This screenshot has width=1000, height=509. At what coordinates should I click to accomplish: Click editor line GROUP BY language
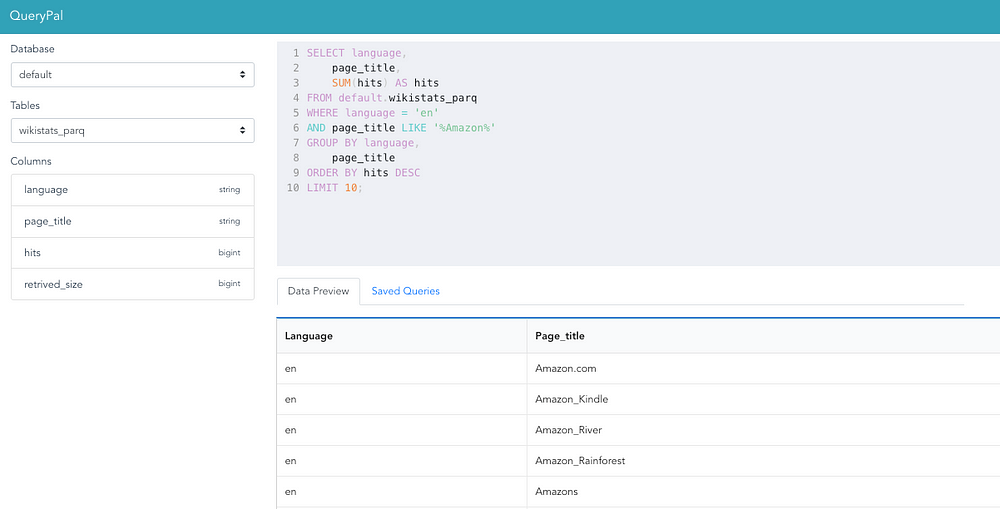tap(363, 143)
